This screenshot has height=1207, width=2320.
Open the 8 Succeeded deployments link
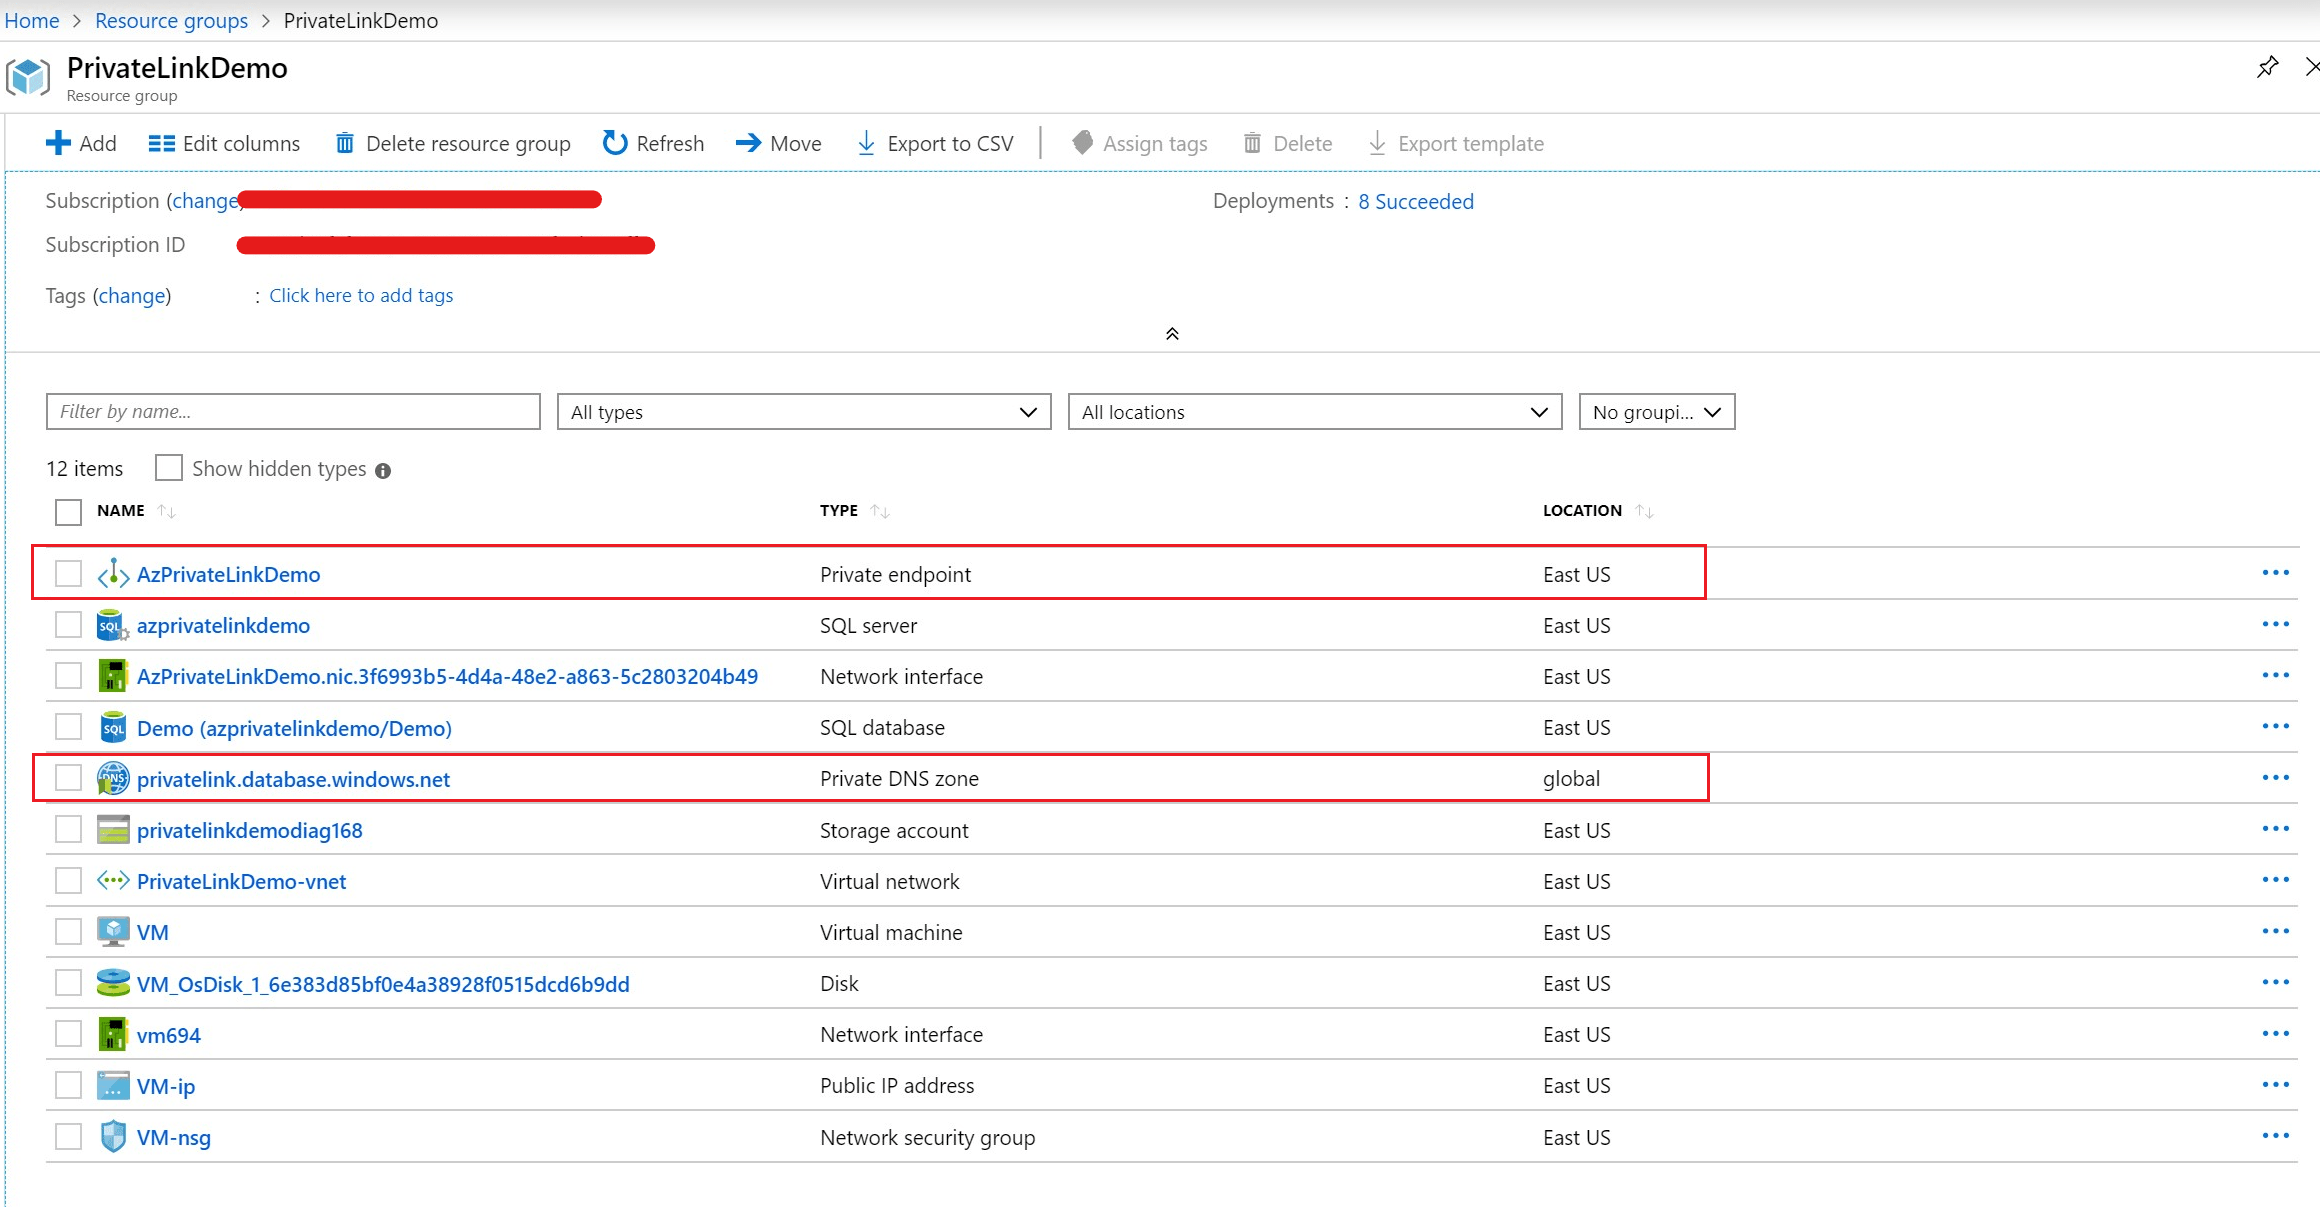[1416, 201]
